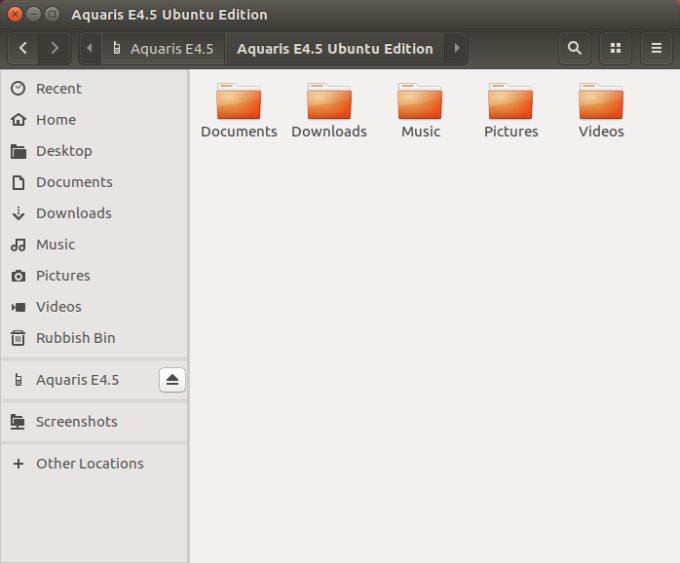Select the Pictures folder icon in main view
Image resolution: width=680 pixels, height=563 pixels.
510,101
